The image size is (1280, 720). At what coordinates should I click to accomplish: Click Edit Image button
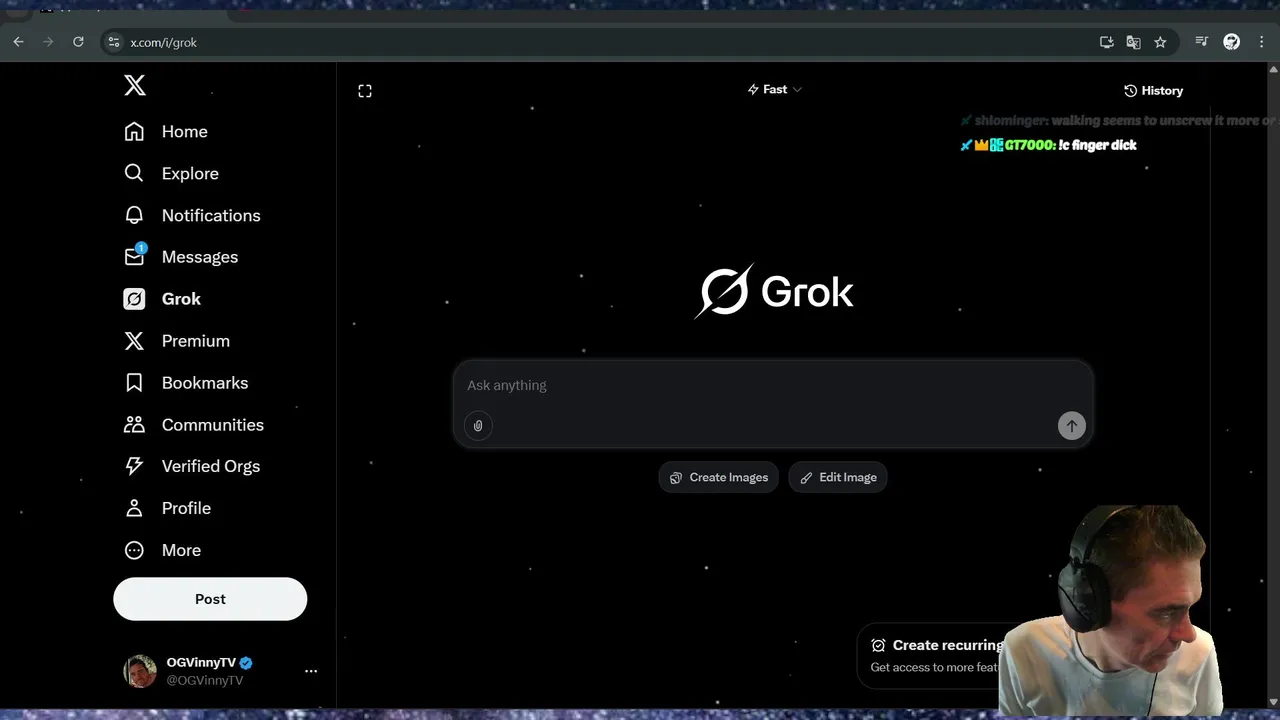click(x=838, y=478)
